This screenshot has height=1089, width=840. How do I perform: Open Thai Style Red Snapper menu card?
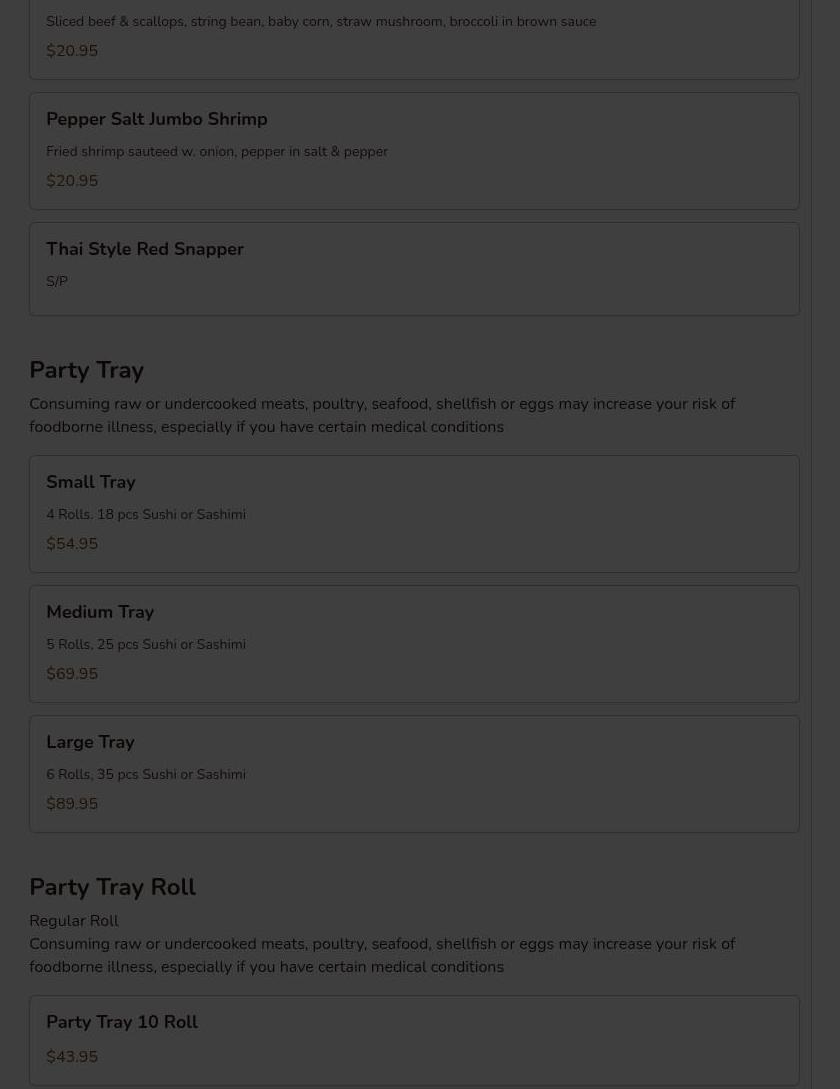click(x=414, y=269)
